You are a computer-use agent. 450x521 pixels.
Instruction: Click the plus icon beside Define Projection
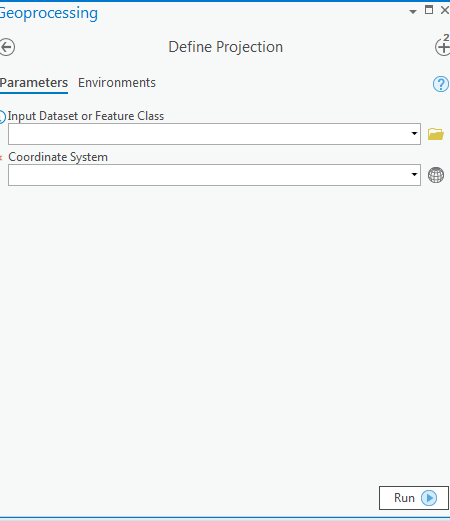443,46
